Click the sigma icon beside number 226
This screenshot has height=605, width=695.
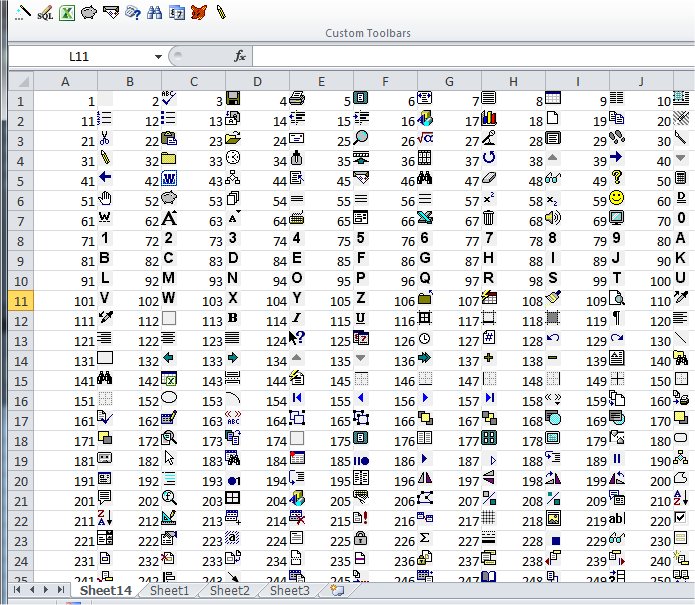point(425,538)
